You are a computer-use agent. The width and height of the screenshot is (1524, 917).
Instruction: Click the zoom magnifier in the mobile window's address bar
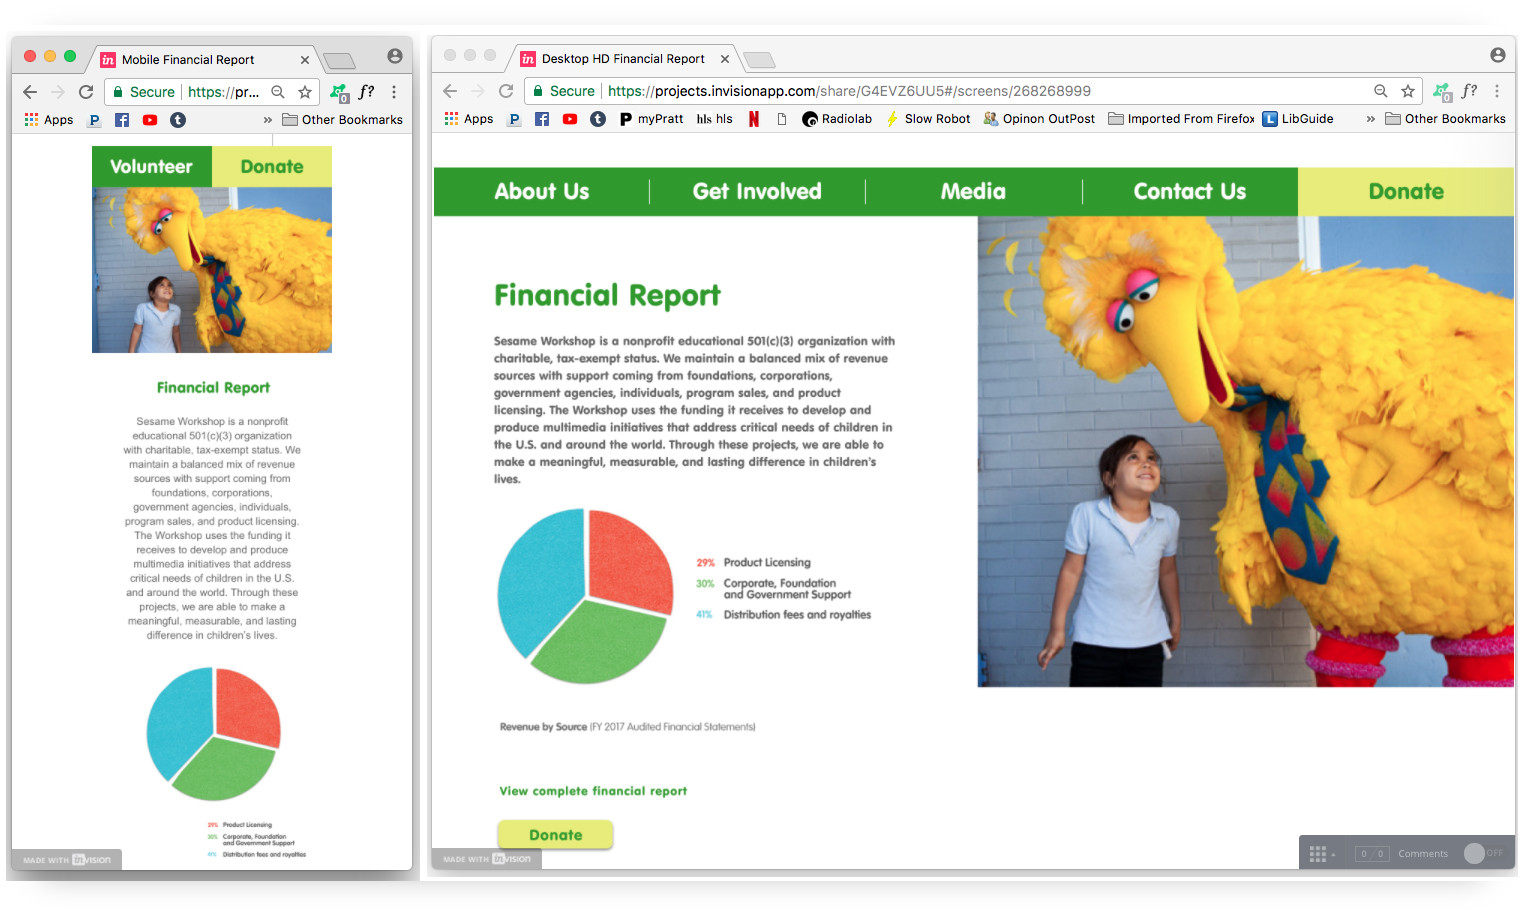click(278, 92)
